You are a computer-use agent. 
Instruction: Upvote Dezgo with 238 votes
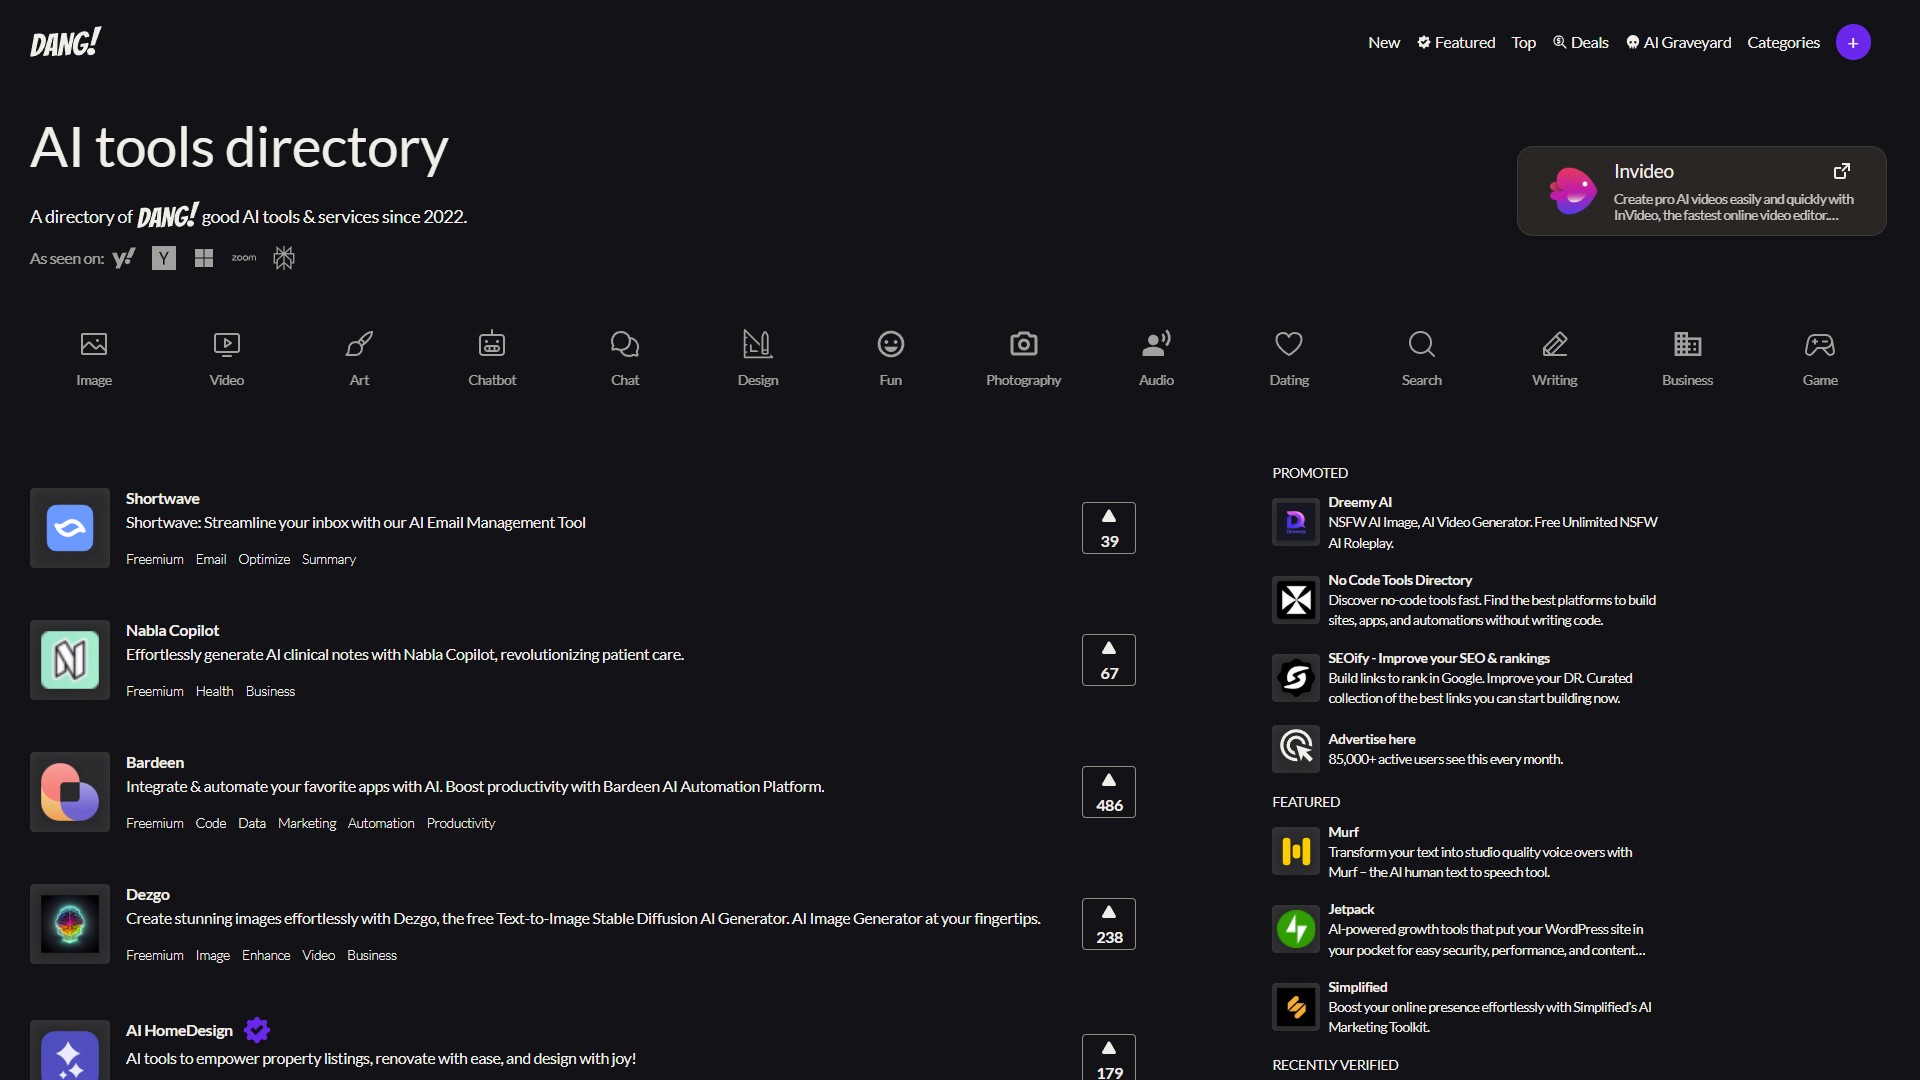[x=1109, y=924]
